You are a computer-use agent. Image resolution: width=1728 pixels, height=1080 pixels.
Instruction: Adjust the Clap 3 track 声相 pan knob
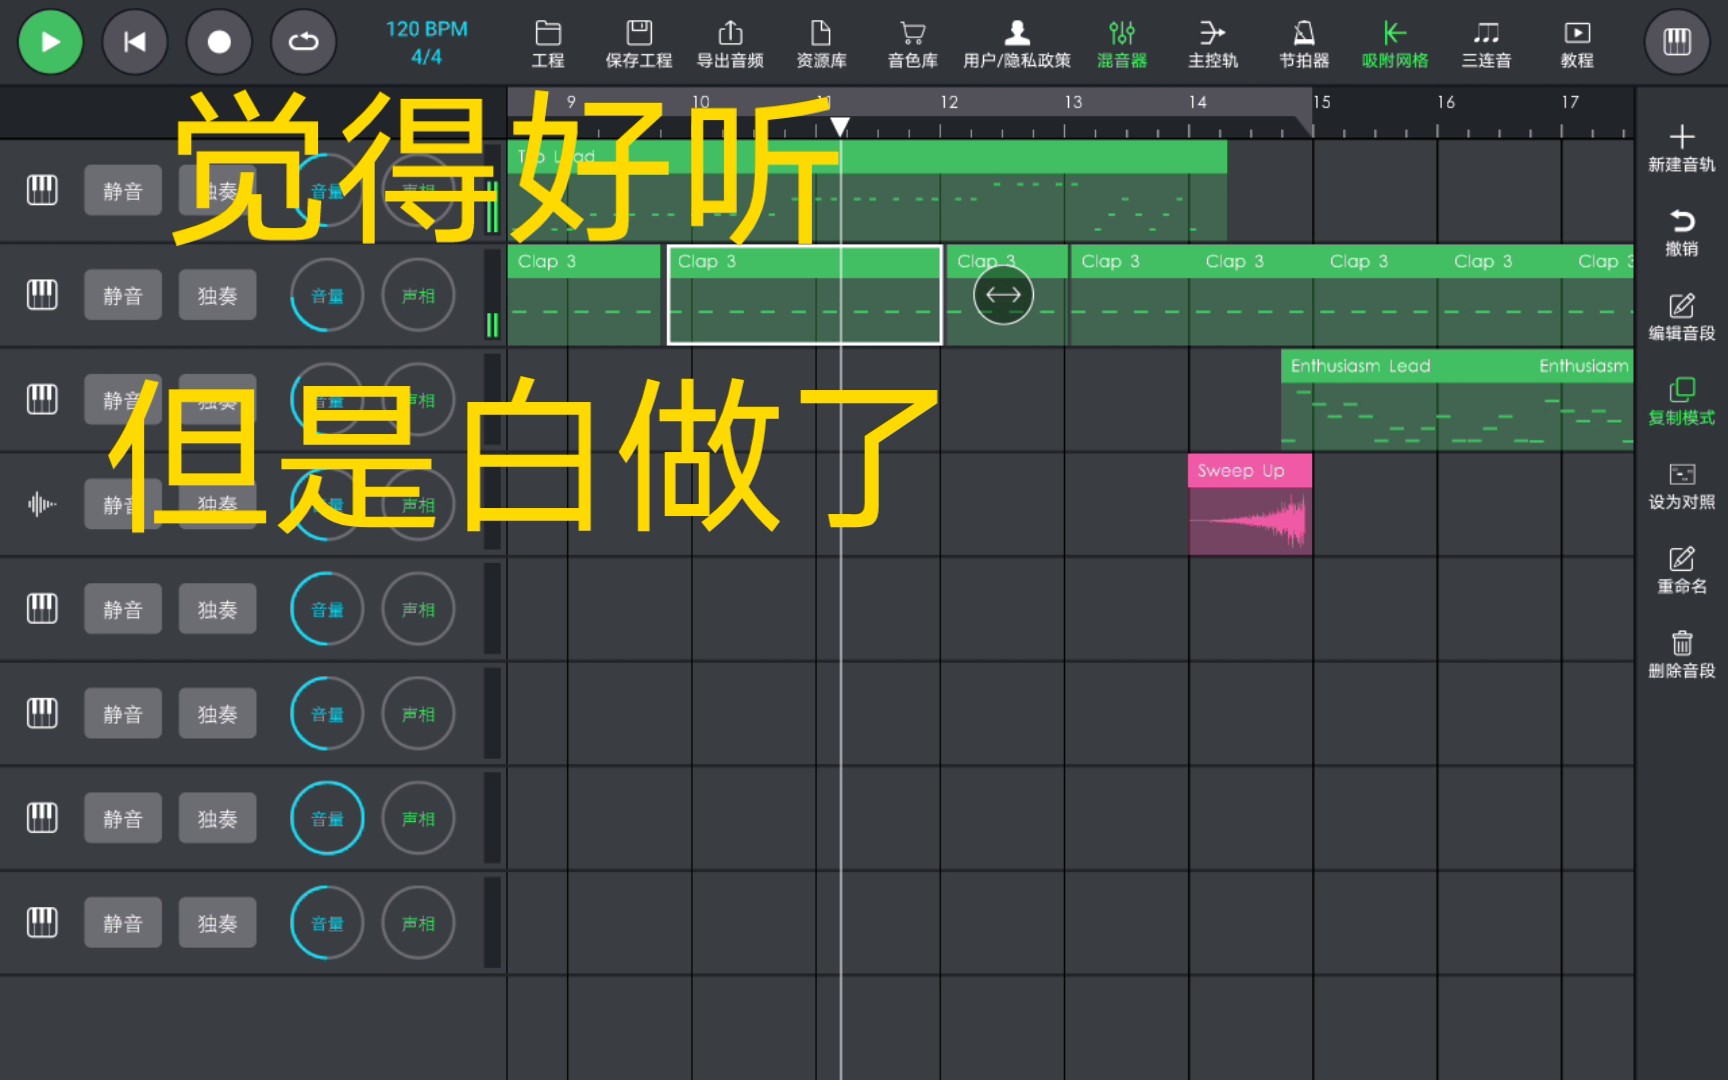click(418, 295)
